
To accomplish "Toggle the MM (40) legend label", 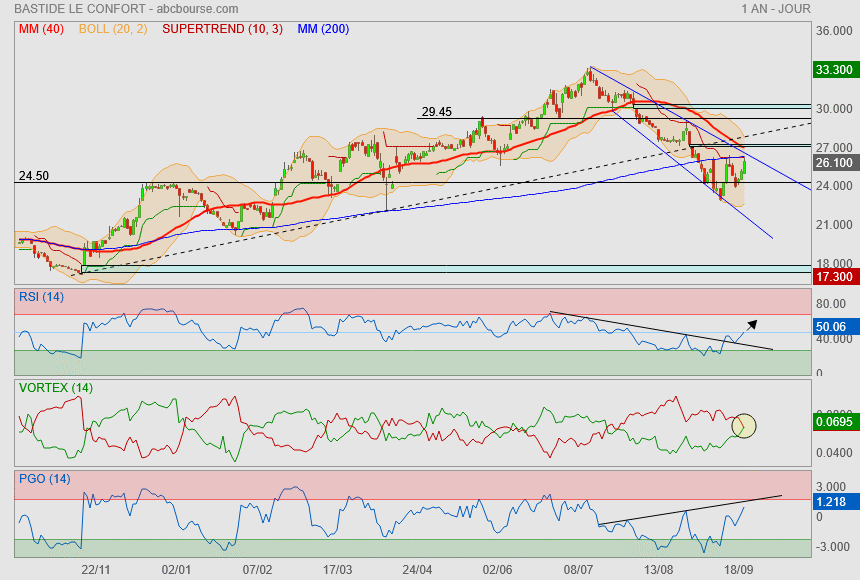I will (42, 29).
